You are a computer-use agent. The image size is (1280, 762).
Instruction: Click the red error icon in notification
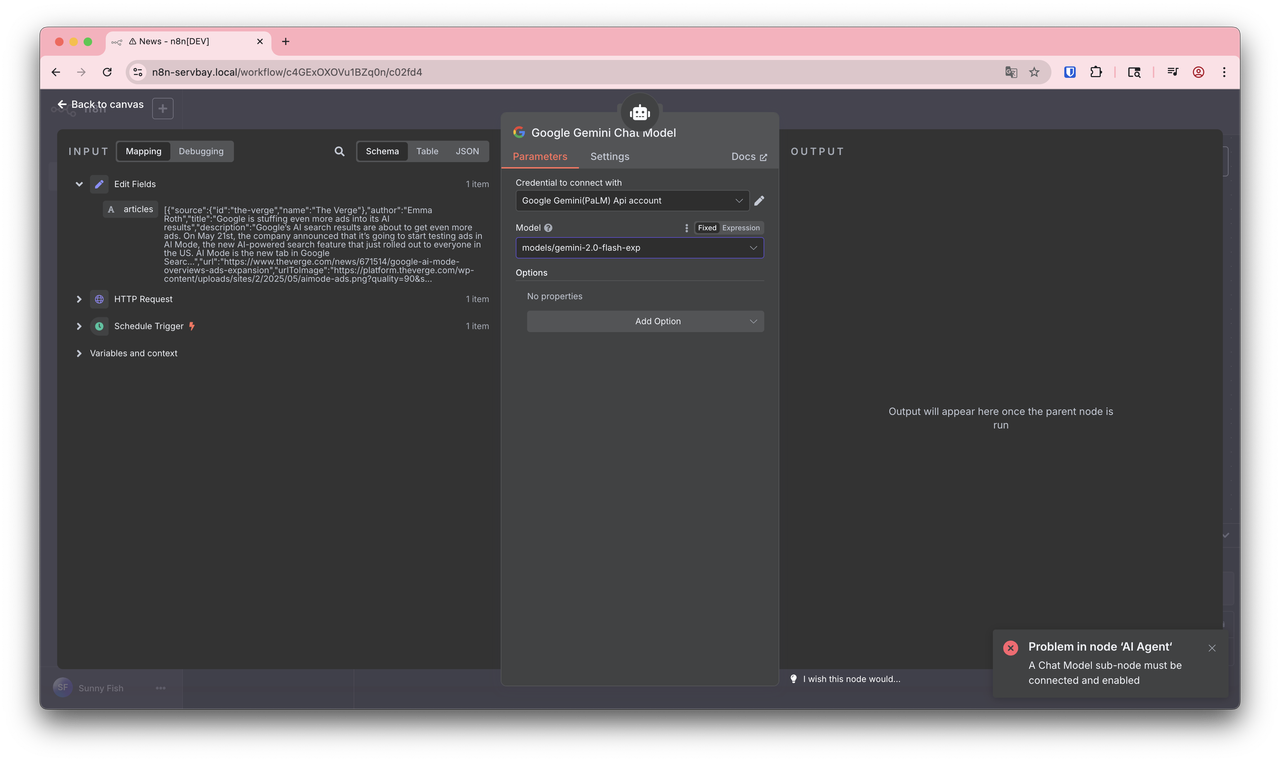click(x=1010, y=648)
